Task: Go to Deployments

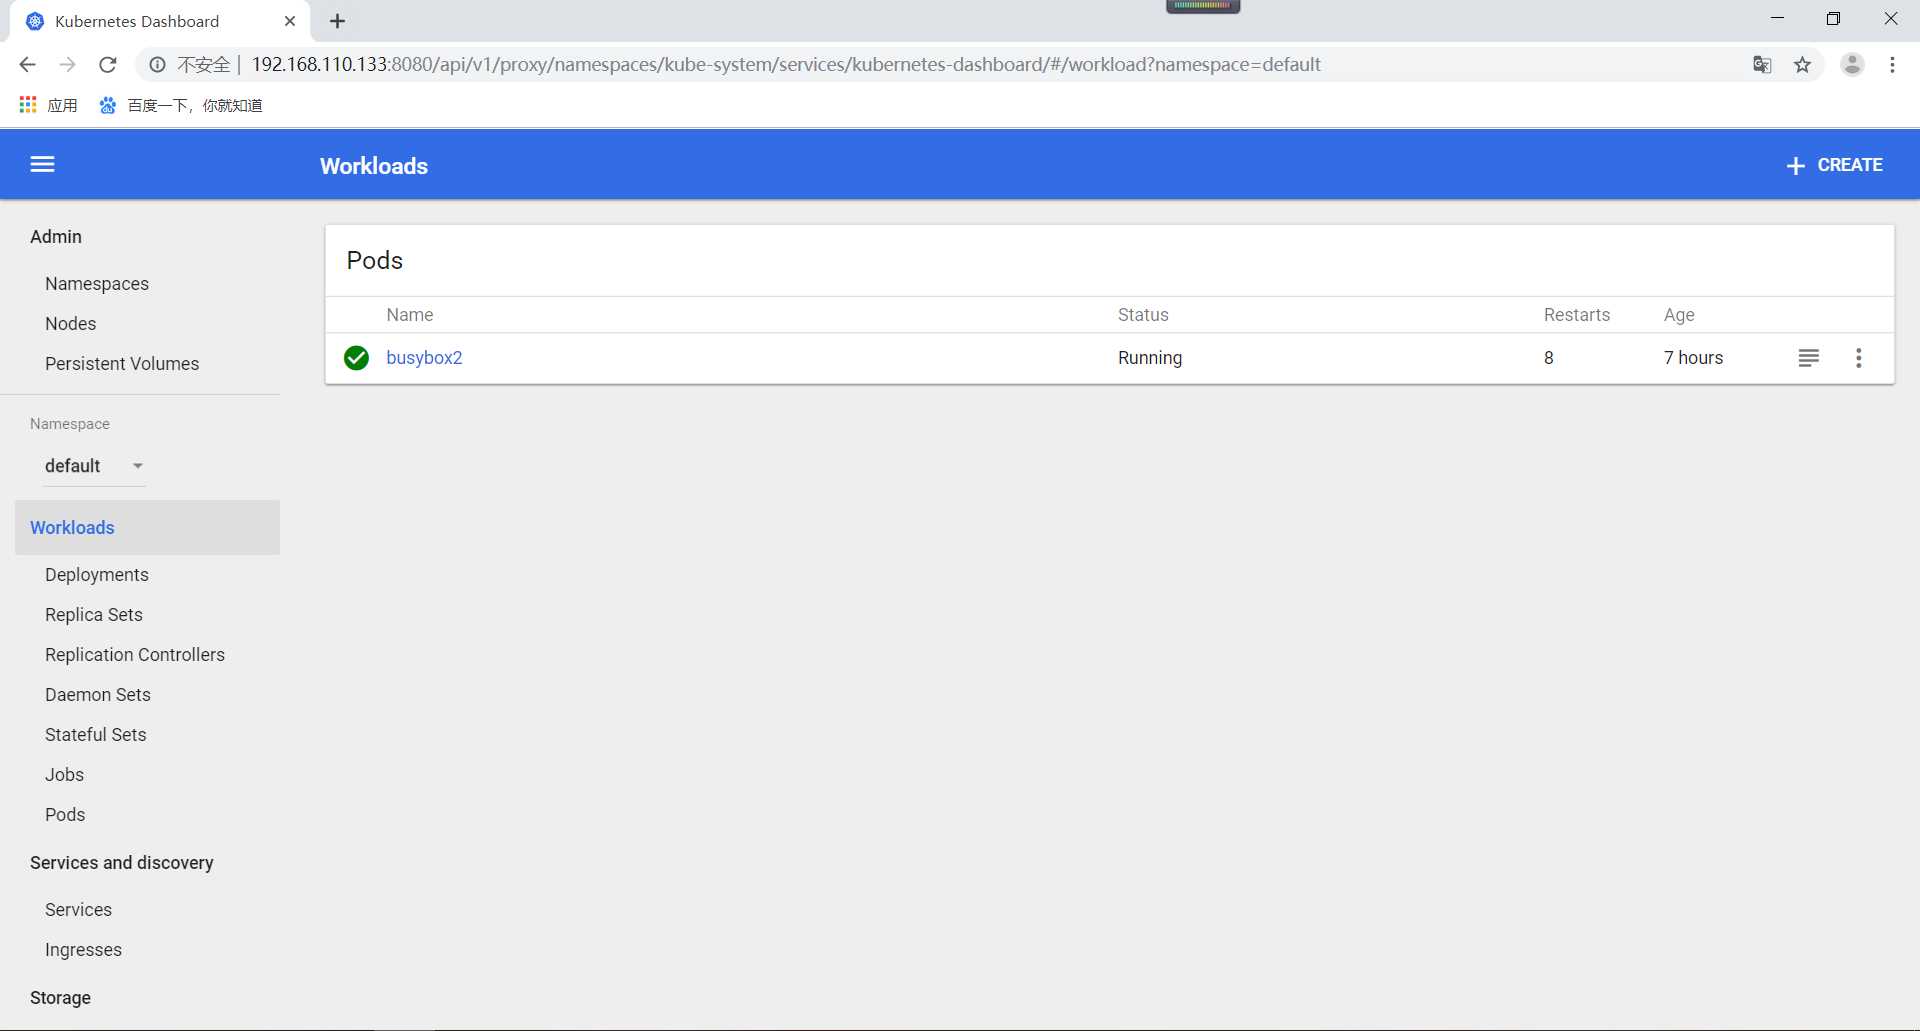Action: click(97, 575)
